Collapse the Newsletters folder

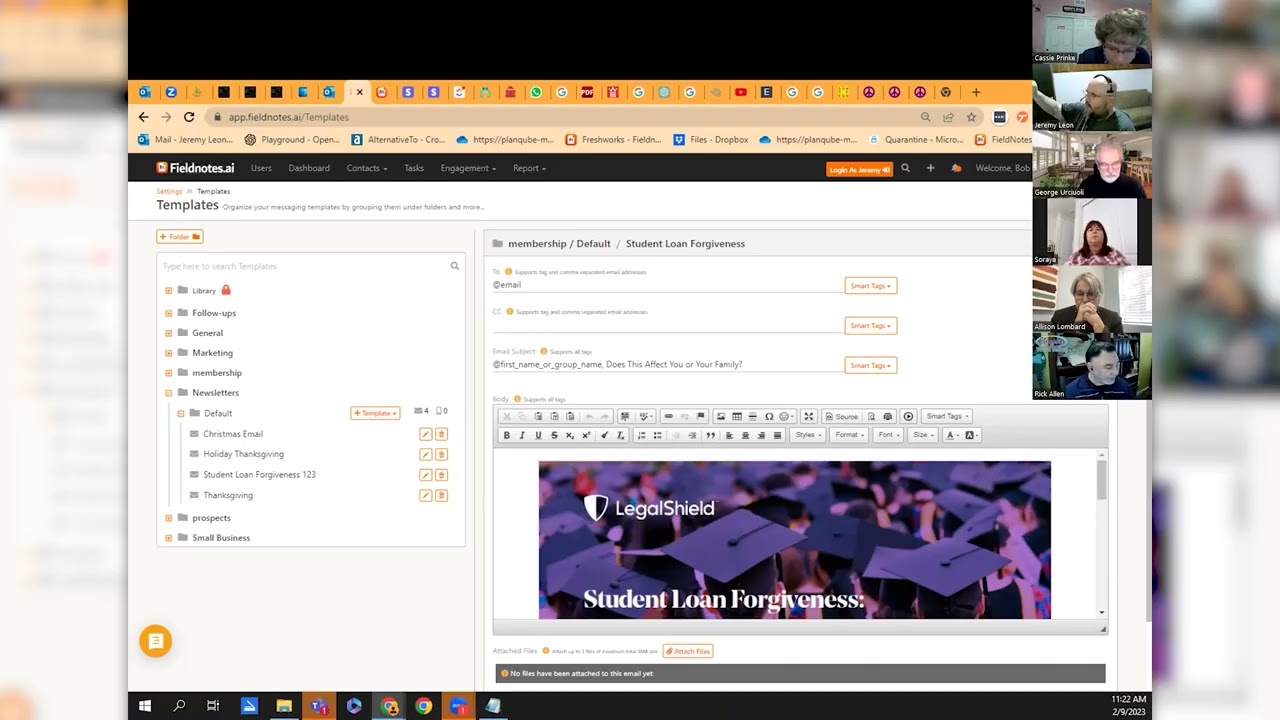pos(169,393)
